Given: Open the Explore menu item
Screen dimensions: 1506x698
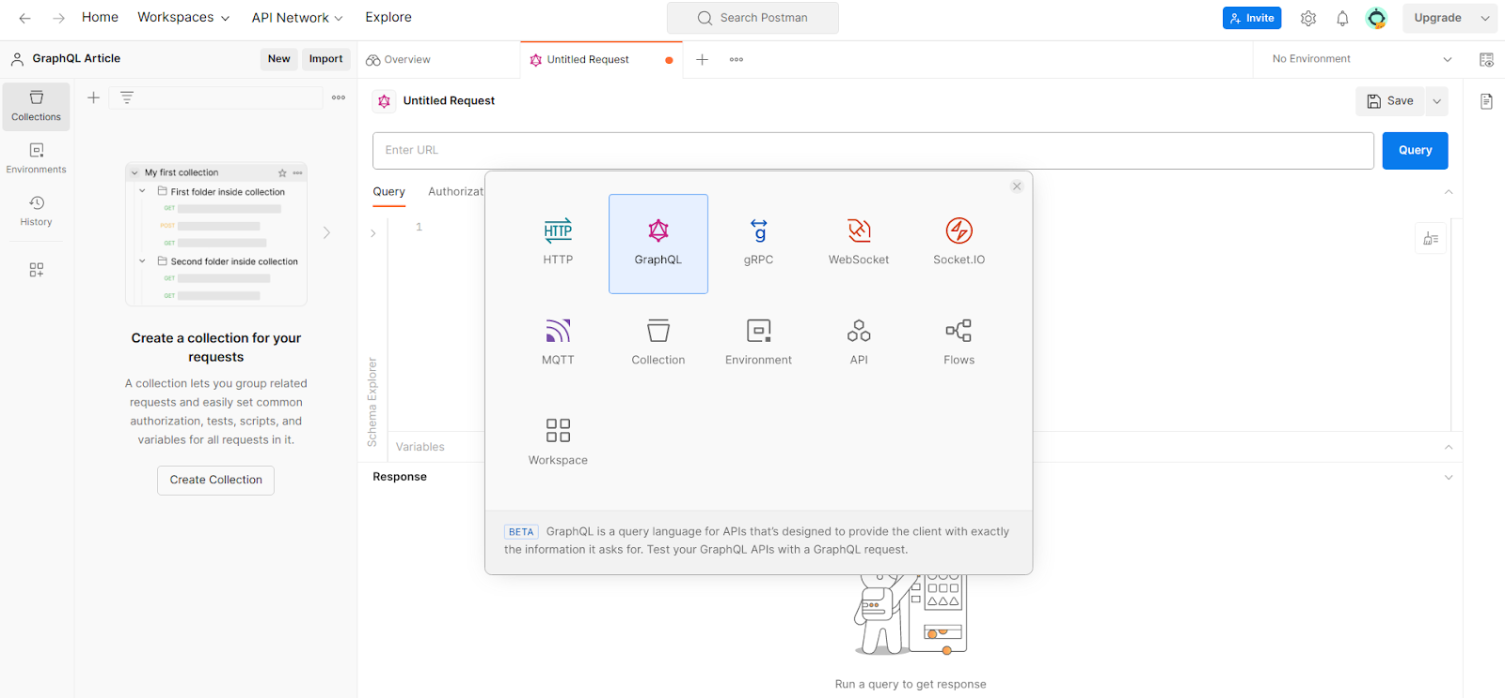Looking at the screenshot, I should [388, 17].
